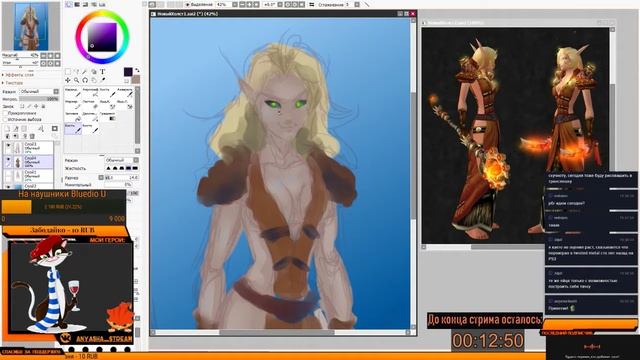Select the Zoom magnifier tool
Screen dimensions: 640x360
(x=76, y=80)
